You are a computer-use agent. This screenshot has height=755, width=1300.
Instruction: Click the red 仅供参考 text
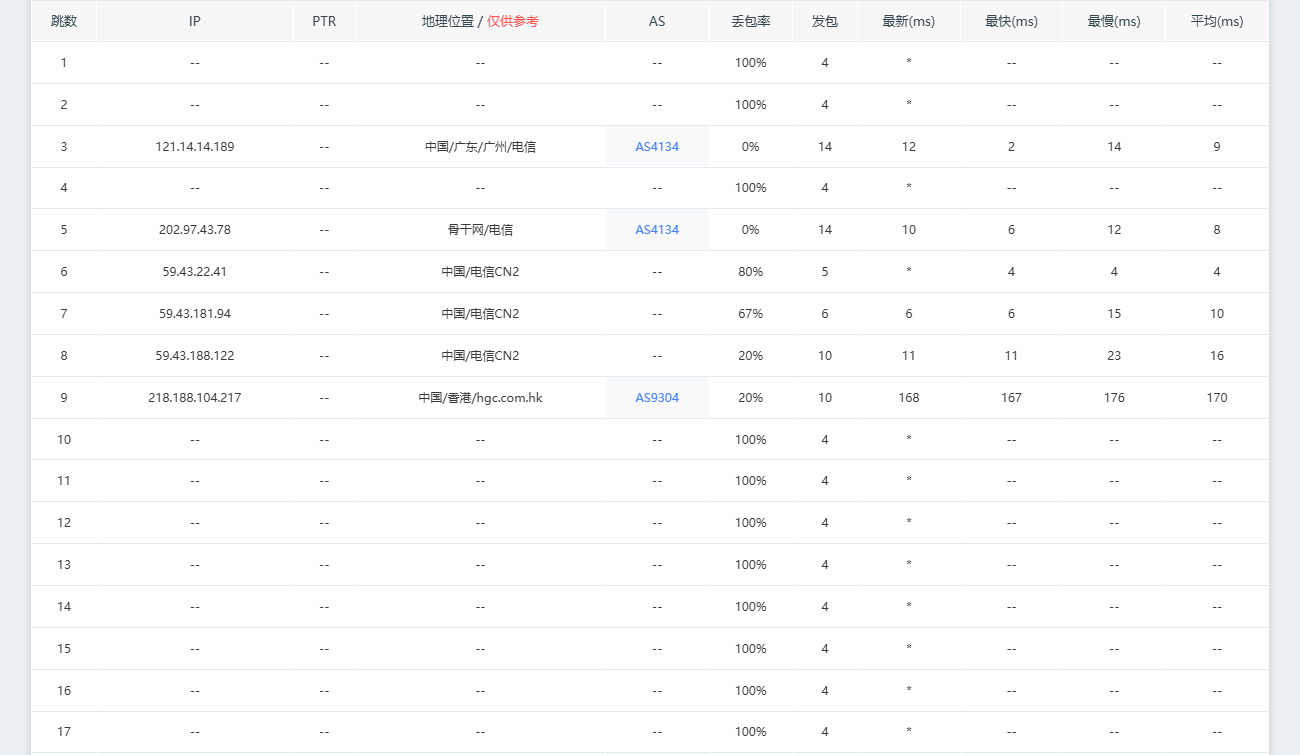513,21
